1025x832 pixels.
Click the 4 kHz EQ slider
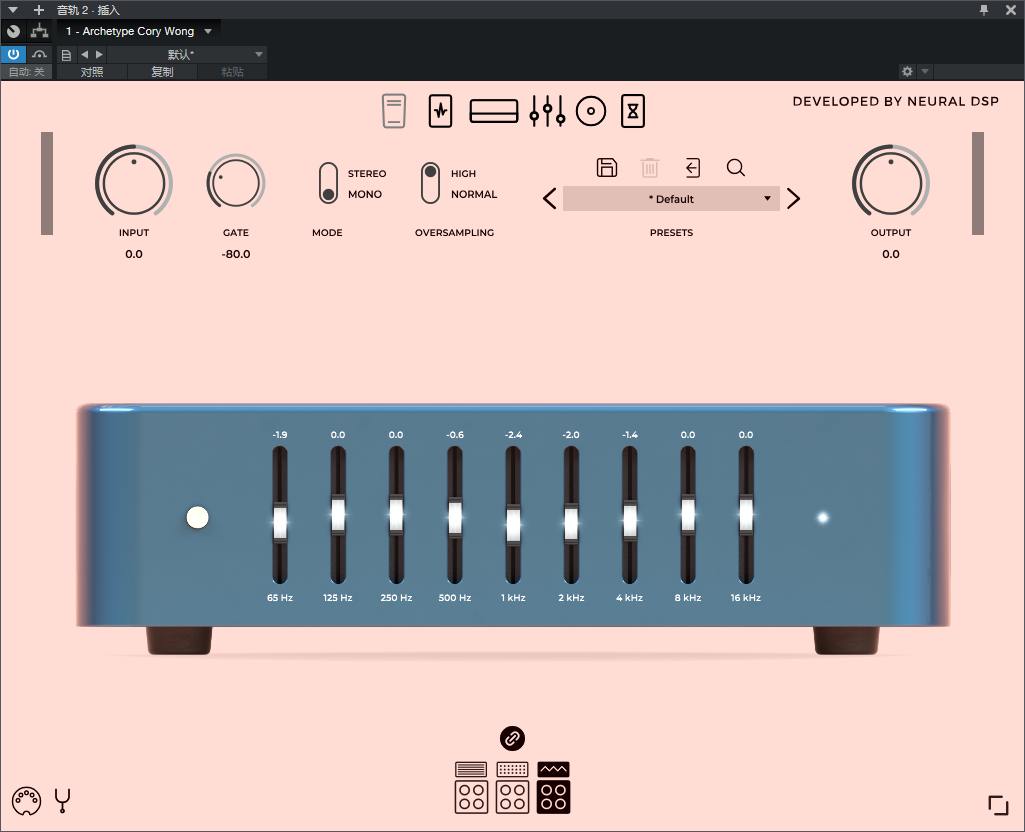point(630,515)
